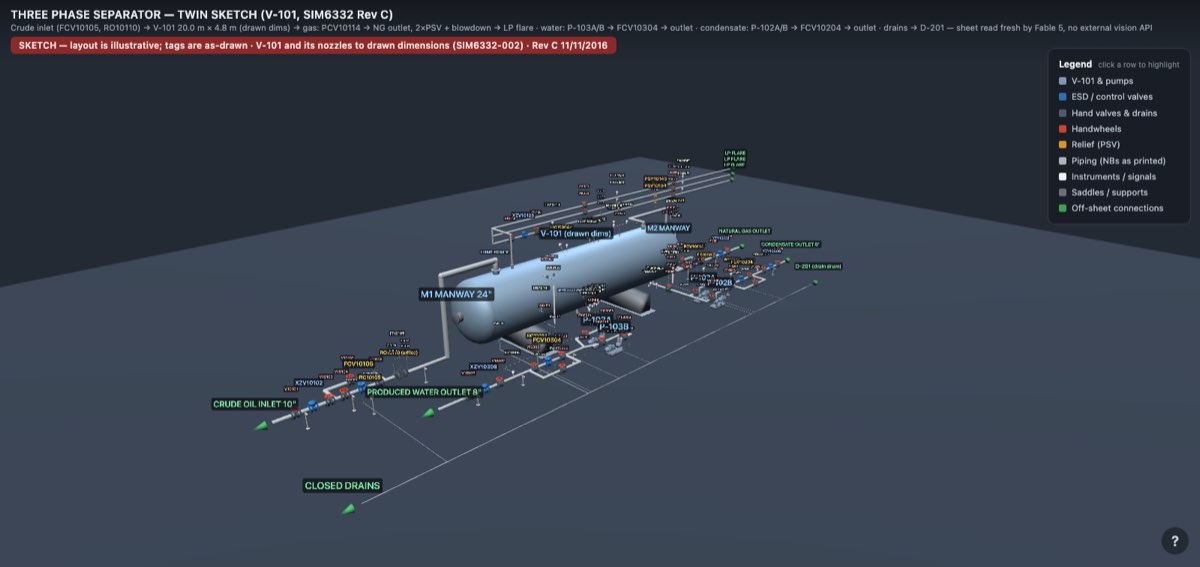This screenshot has width=1200, height=567.
Task: Click the green CRUDE OIL INLET arrow cone
Action: coord(262,426)
